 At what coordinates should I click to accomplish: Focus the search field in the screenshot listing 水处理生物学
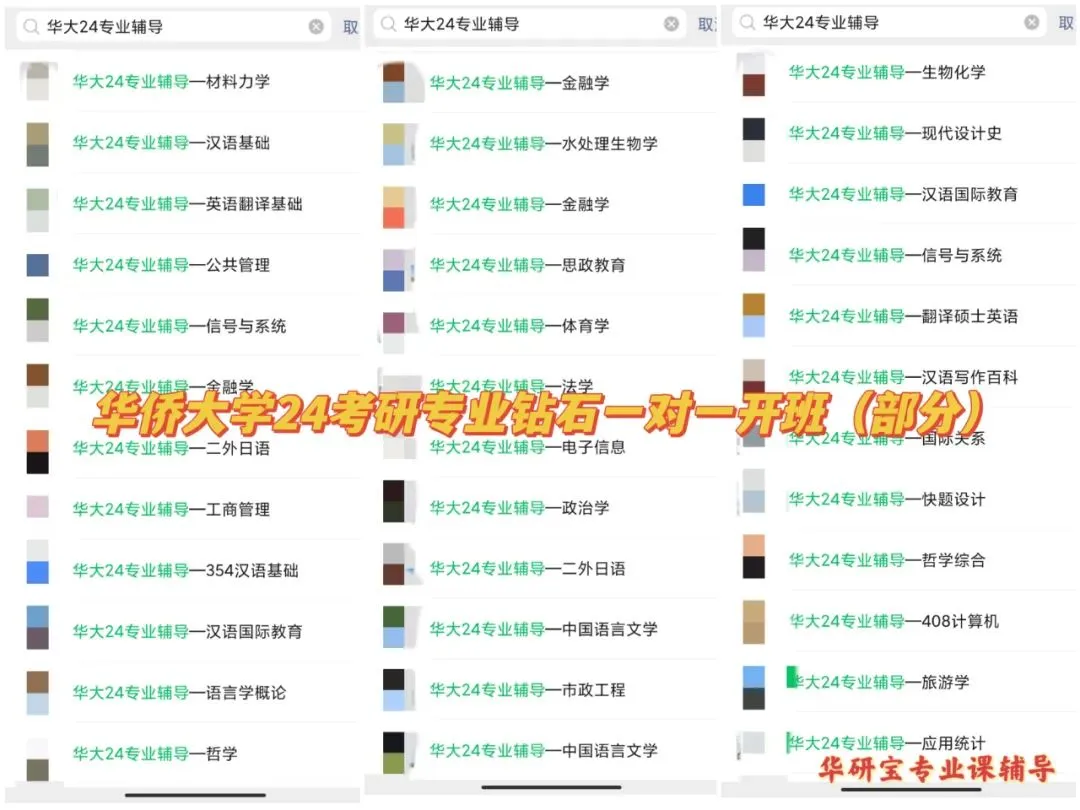529,24
